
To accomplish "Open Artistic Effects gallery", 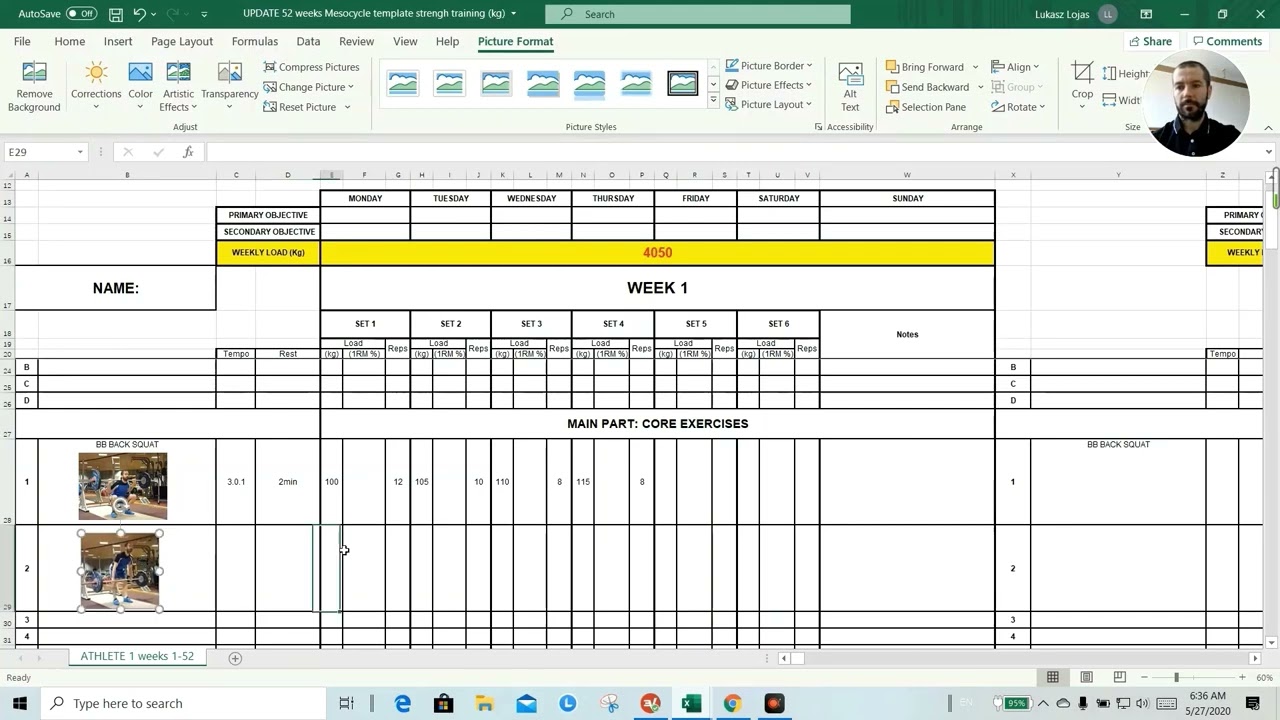I will click(x=179, y=86).
